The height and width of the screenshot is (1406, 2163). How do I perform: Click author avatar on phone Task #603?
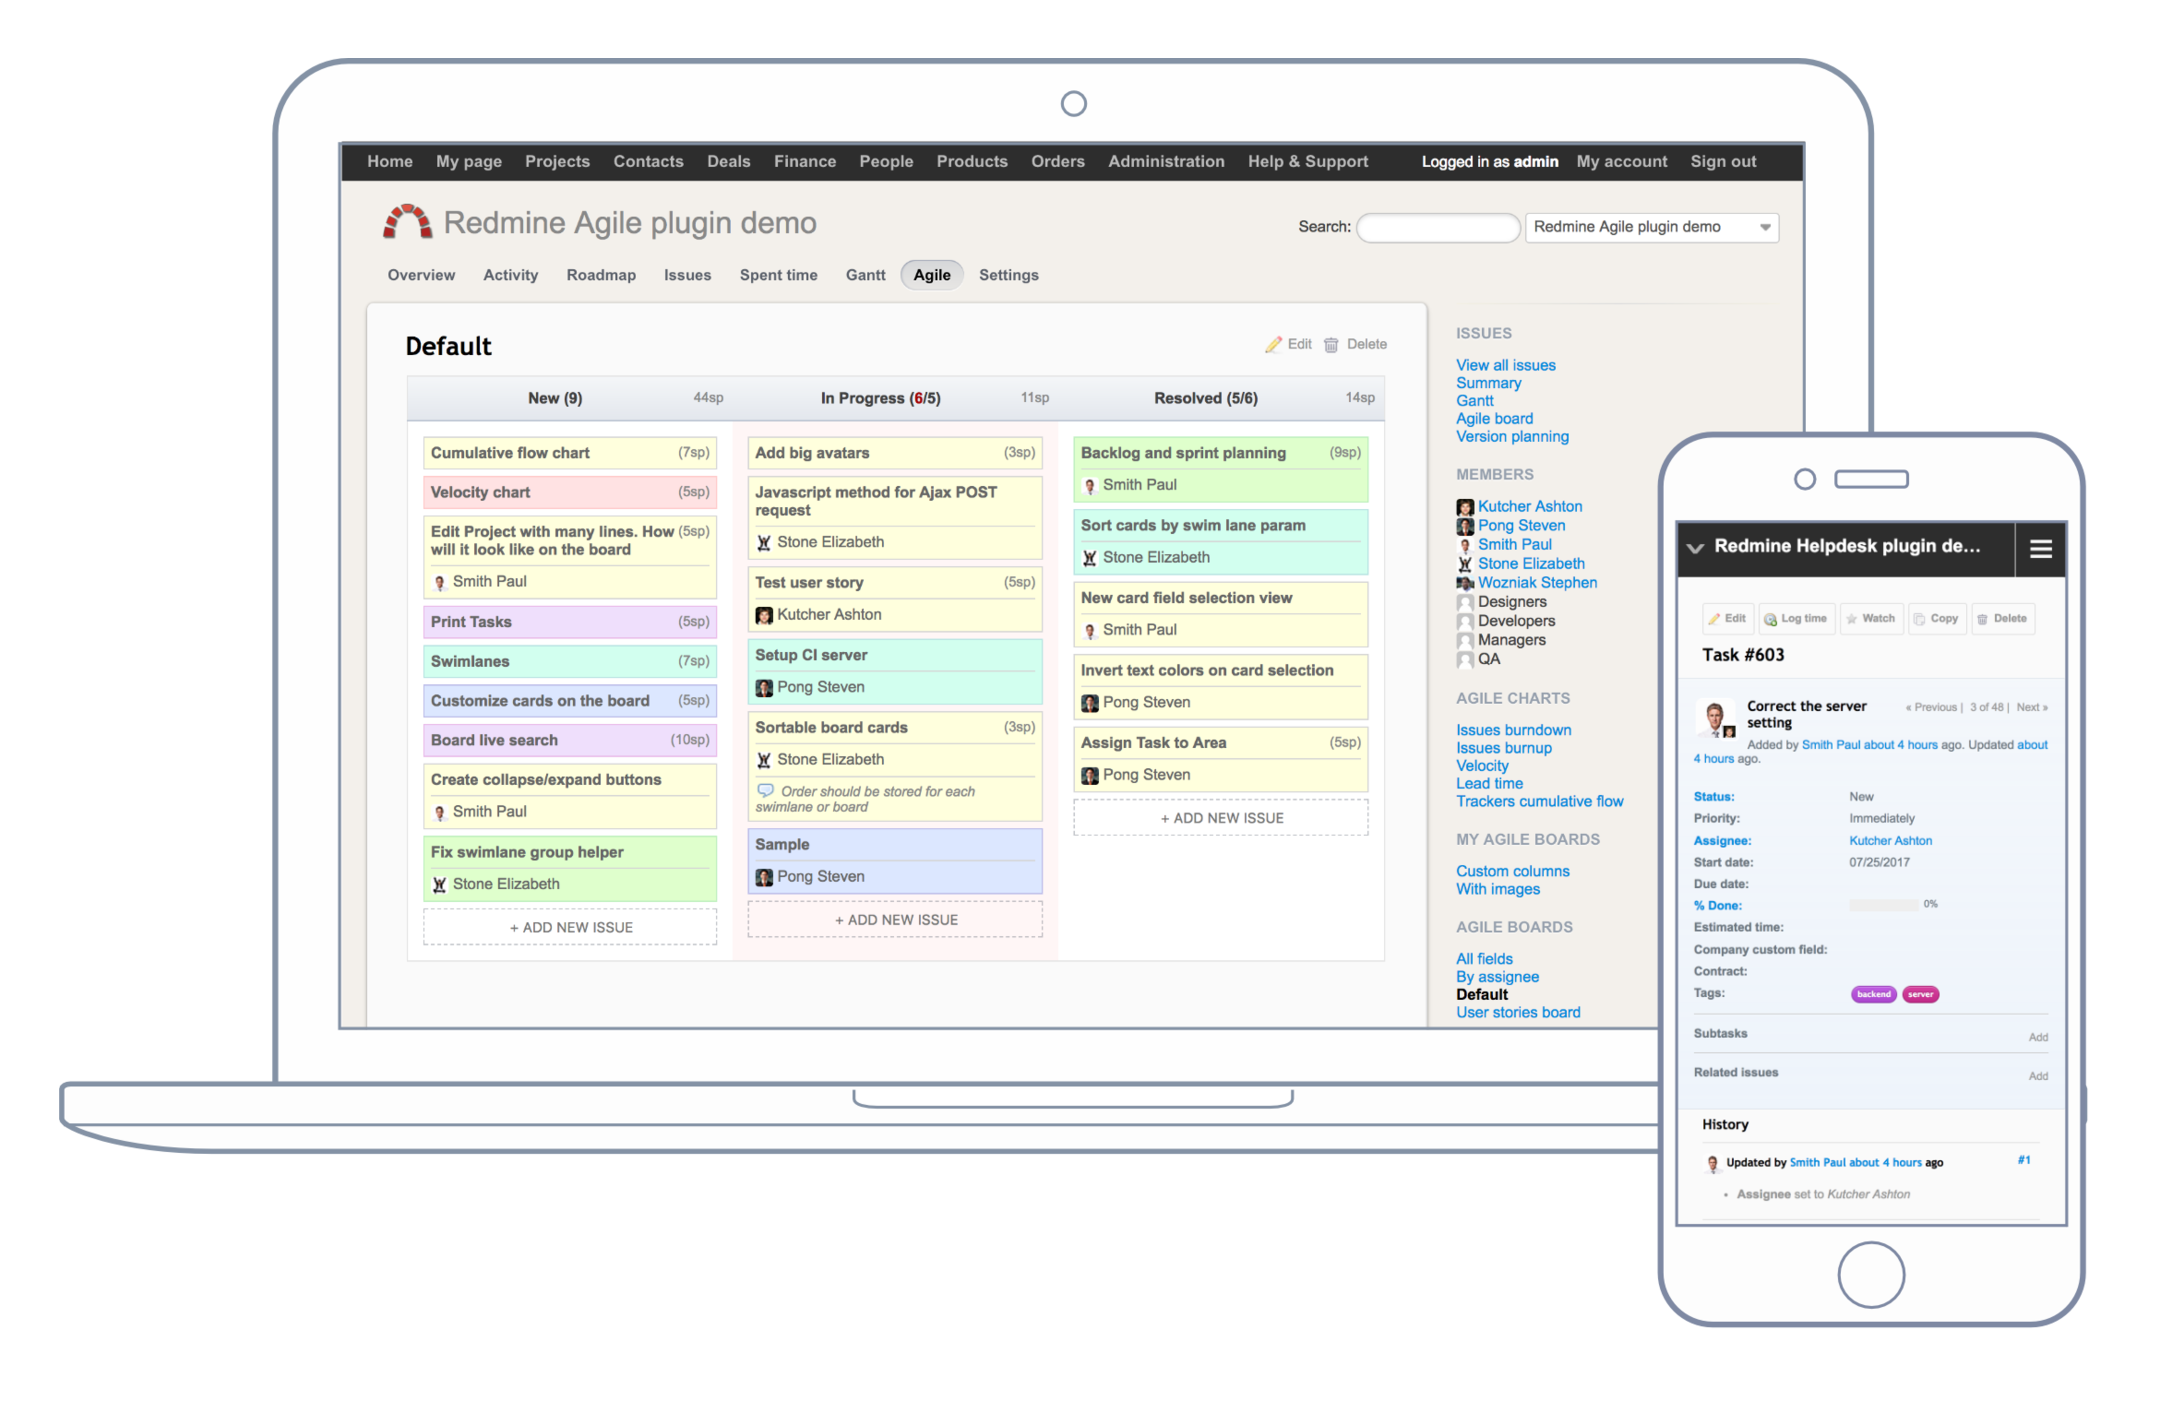1717,719
